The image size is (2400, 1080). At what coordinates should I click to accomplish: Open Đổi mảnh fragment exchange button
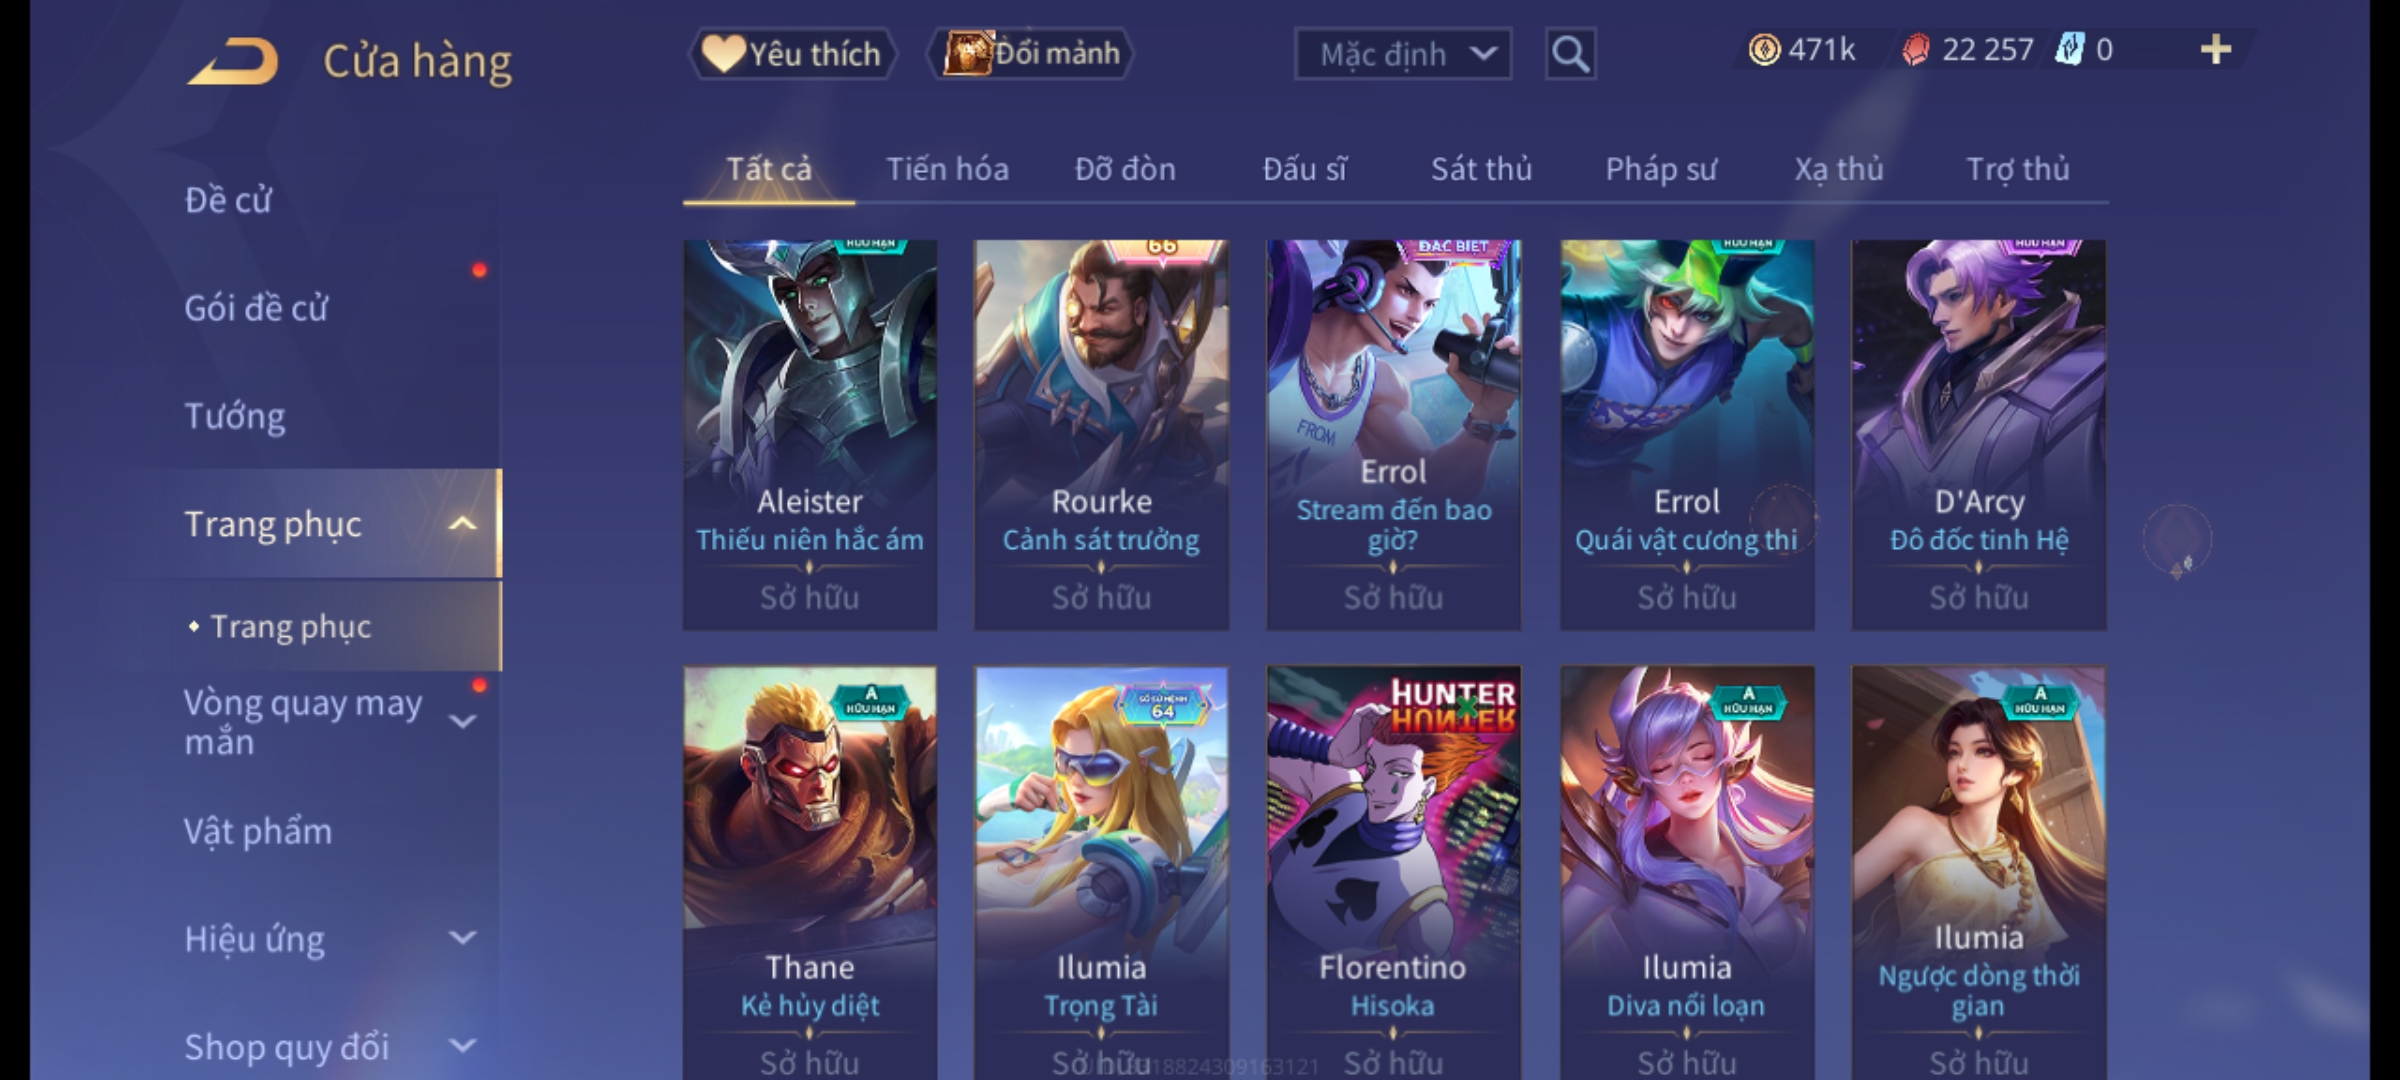pos(1032,53)
